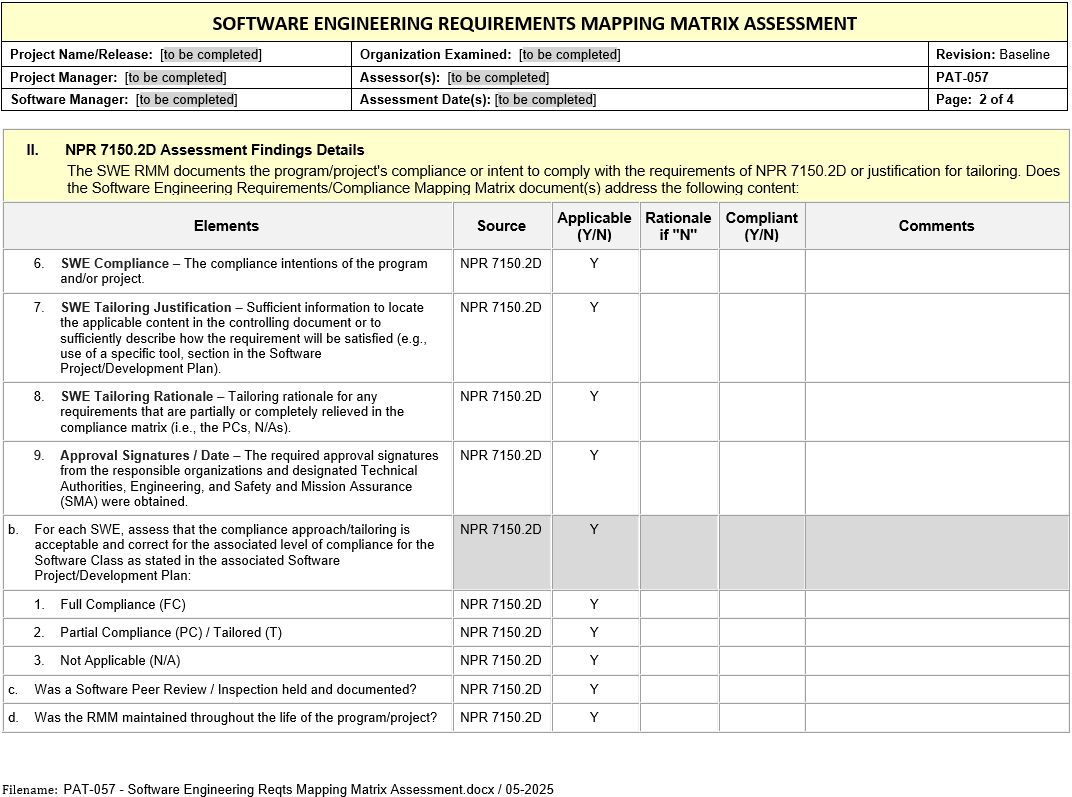Click the 'Comments' column header
1072x797 pixels.
point(936,226)
